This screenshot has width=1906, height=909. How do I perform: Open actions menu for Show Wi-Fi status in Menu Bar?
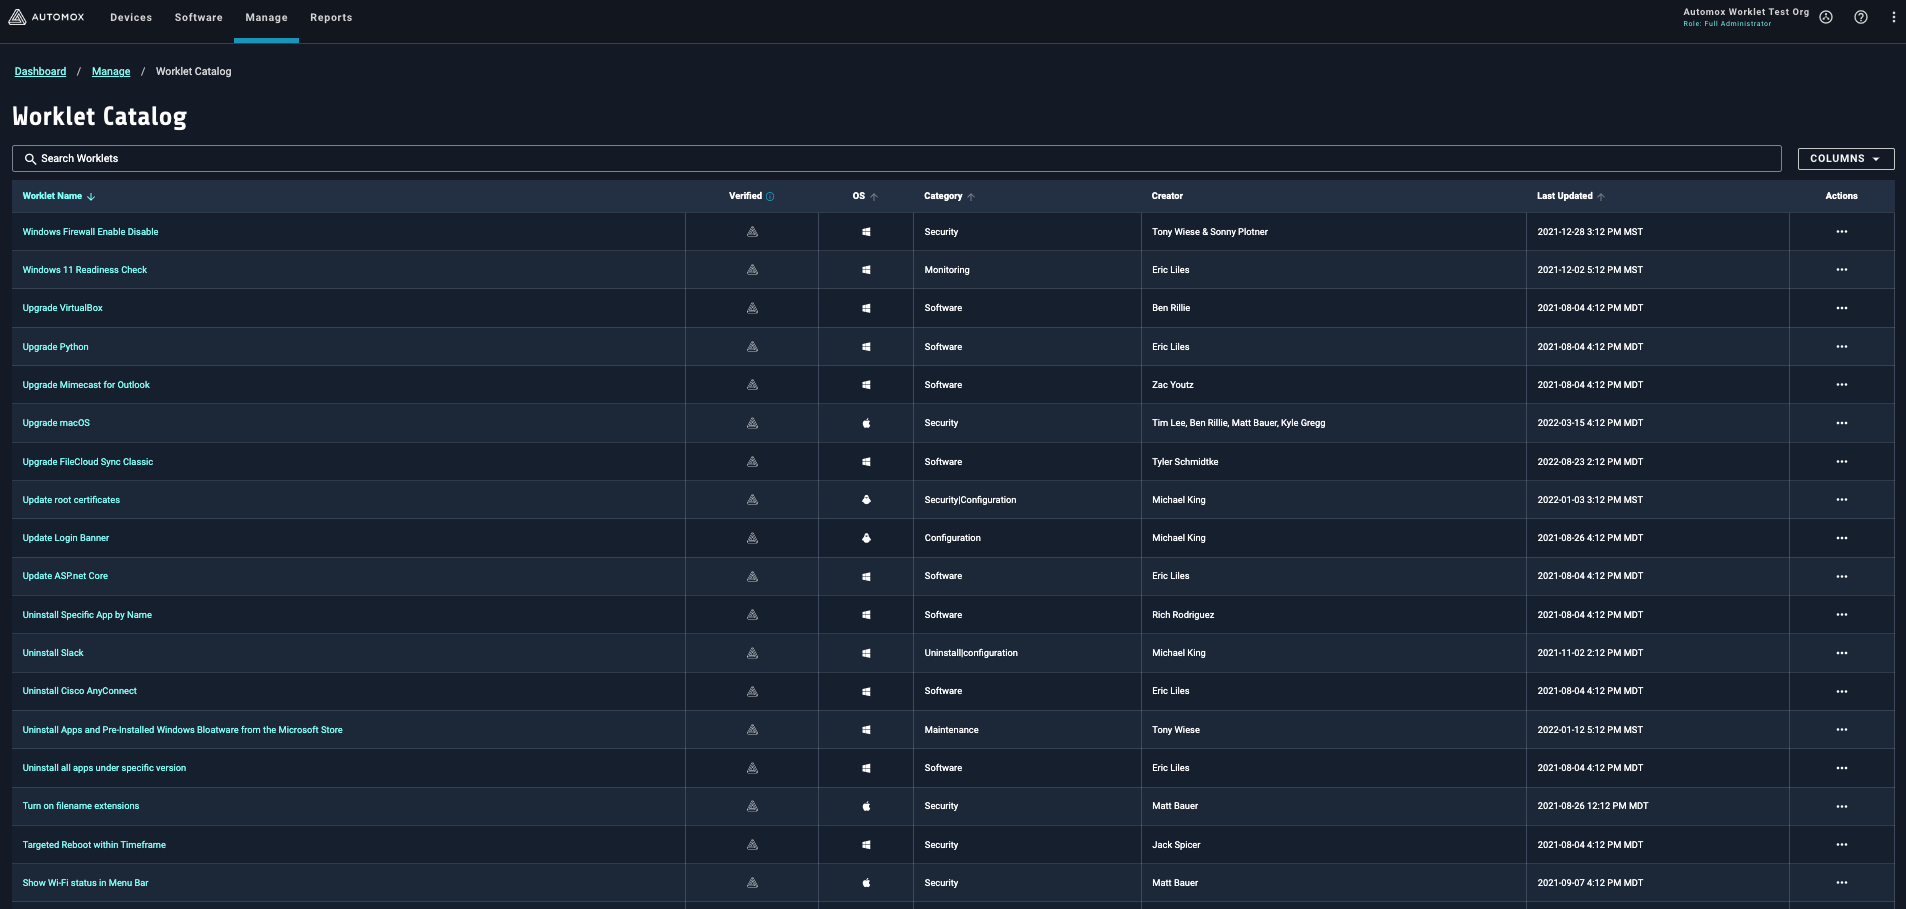pos(1842,883)
